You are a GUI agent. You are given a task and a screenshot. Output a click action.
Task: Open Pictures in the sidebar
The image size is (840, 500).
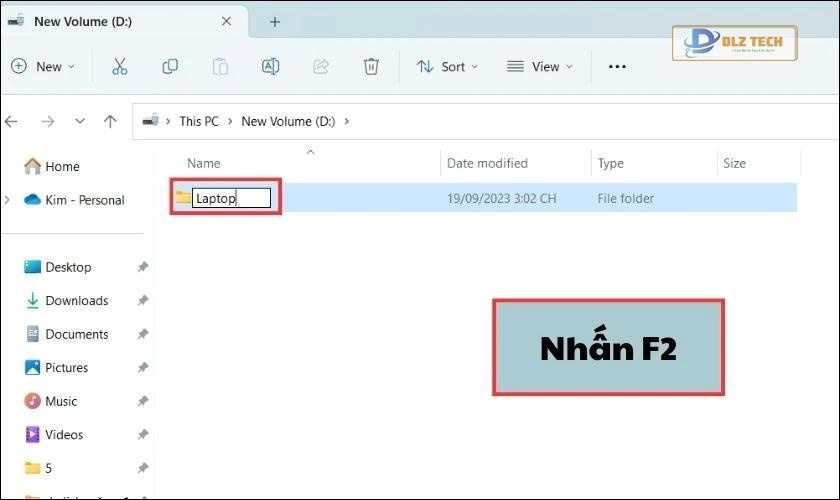(x=66, y=368)
